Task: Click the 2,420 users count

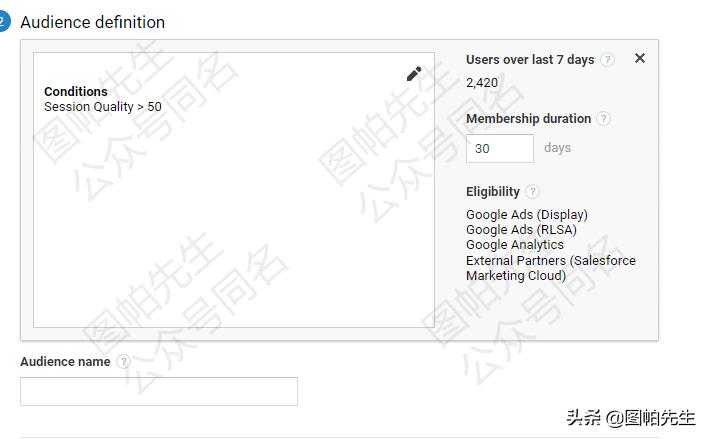Action: [x=482, y=83]
